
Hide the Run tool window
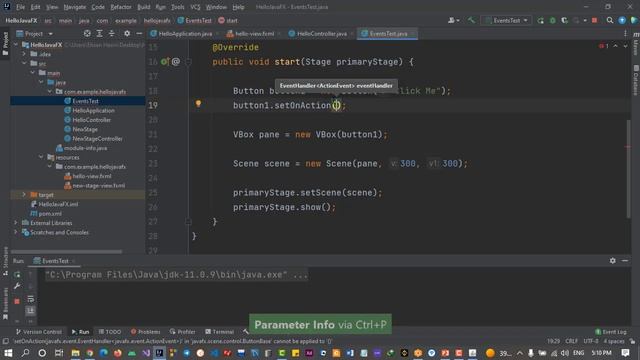(625, 260)
